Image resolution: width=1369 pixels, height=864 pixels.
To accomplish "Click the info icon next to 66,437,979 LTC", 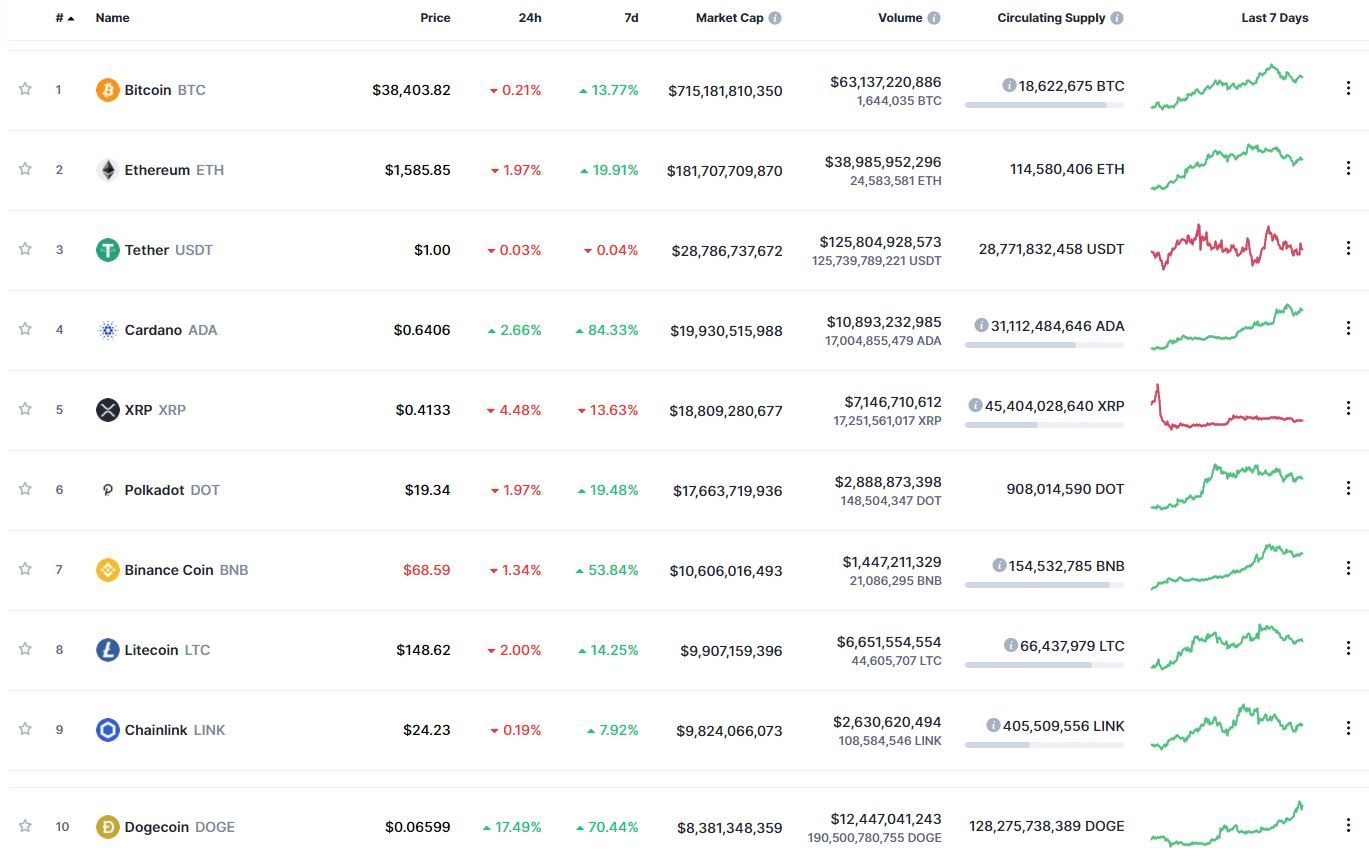I will (x=1011, y=646).
